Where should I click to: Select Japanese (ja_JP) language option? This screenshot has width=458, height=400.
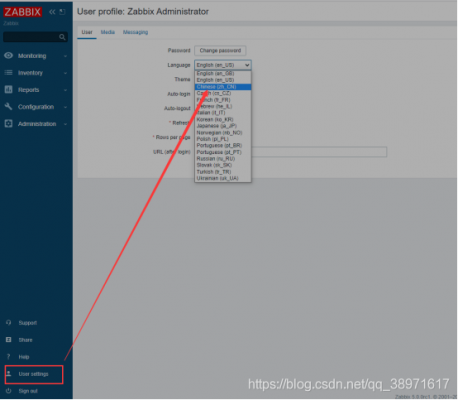(x=223, y=126)
